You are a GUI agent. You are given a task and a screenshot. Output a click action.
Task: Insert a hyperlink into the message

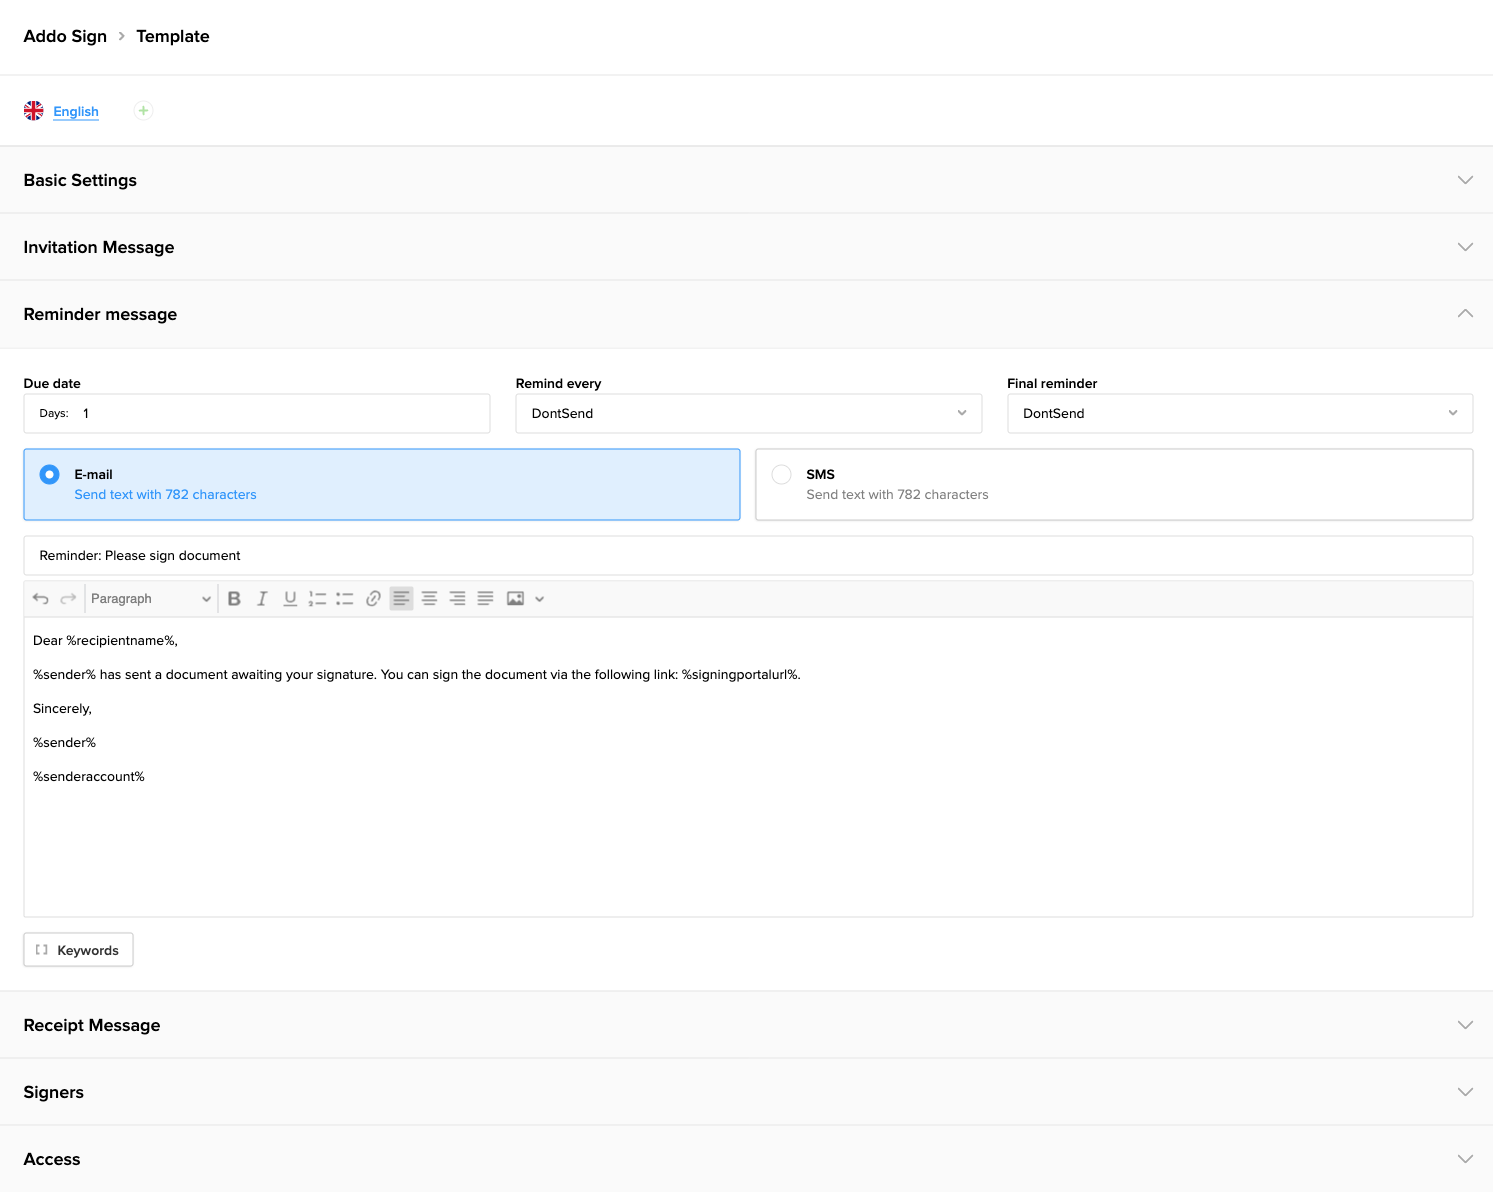(373, 598)
